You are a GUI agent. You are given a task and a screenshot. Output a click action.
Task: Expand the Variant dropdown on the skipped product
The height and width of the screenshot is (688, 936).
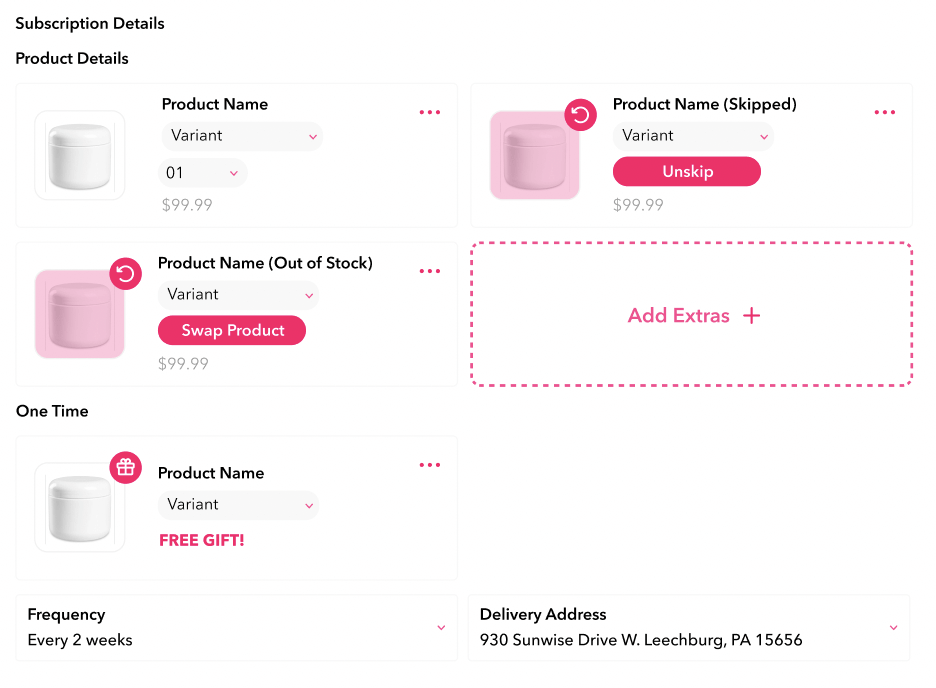coord(693,136)
